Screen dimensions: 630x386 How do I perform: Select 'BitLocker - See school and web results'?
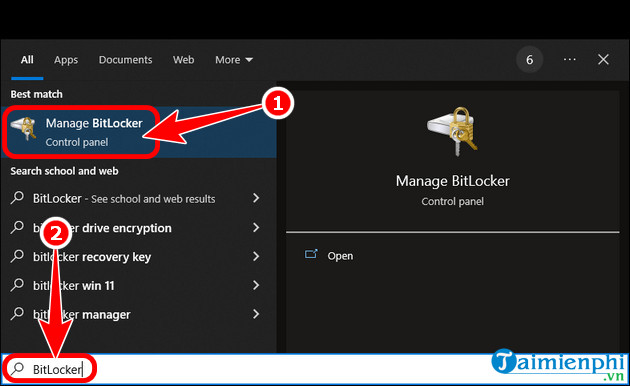click(x=124, y=198)
